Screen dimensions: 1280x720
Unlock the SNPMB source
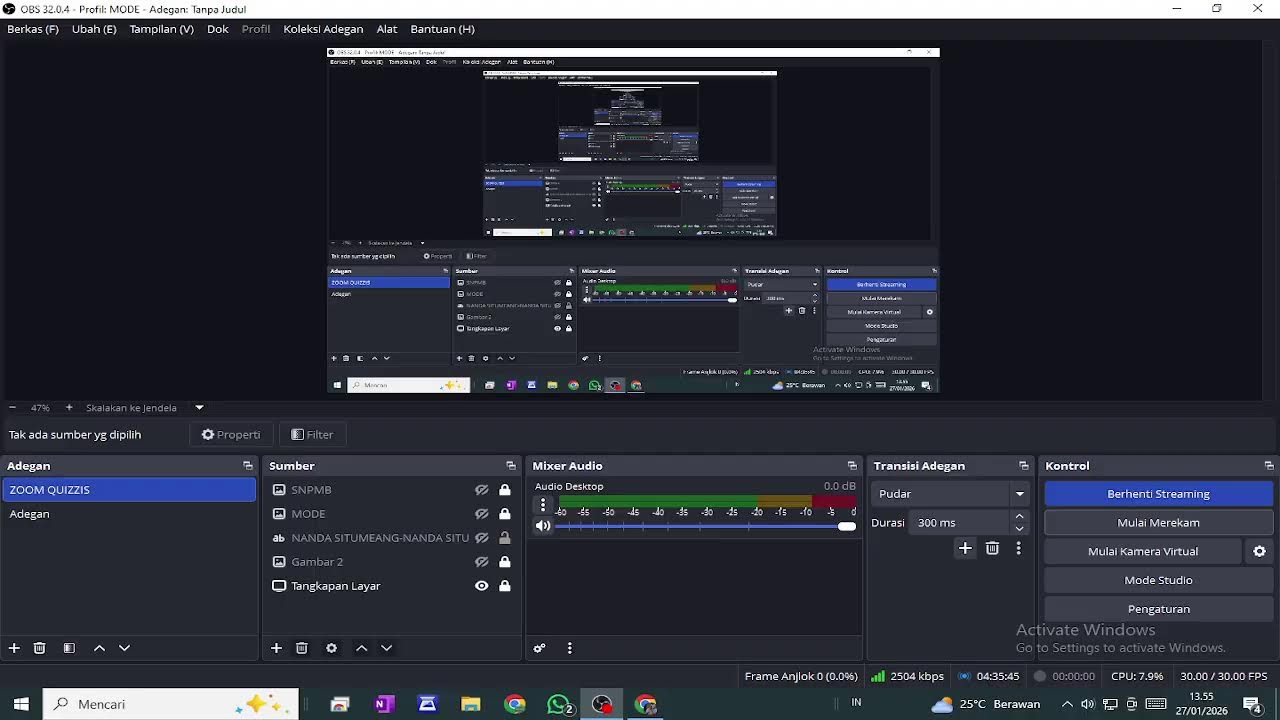coord(505,490)
